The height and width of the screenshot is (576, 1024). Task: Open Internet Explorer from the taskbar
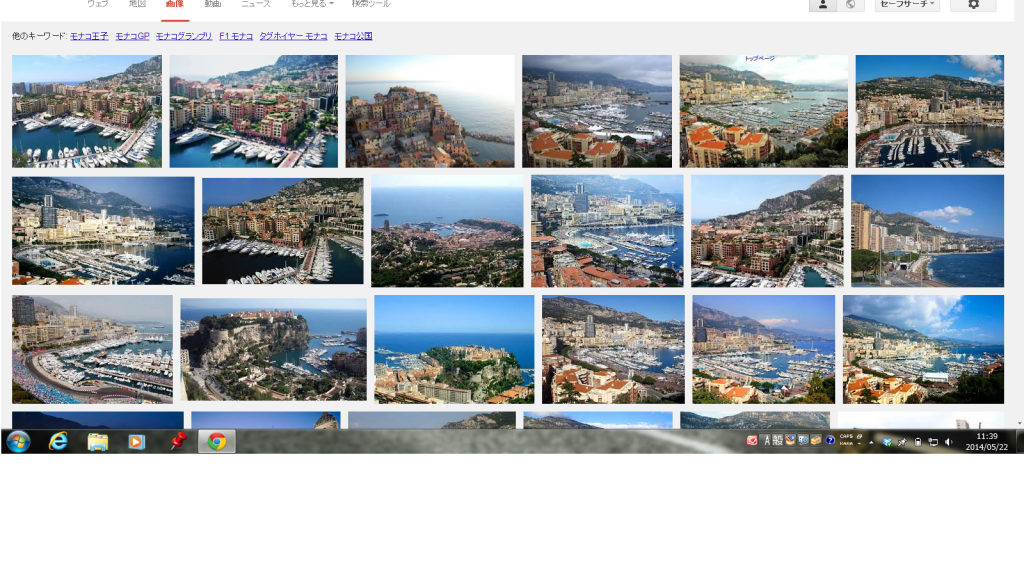(60, 441)
